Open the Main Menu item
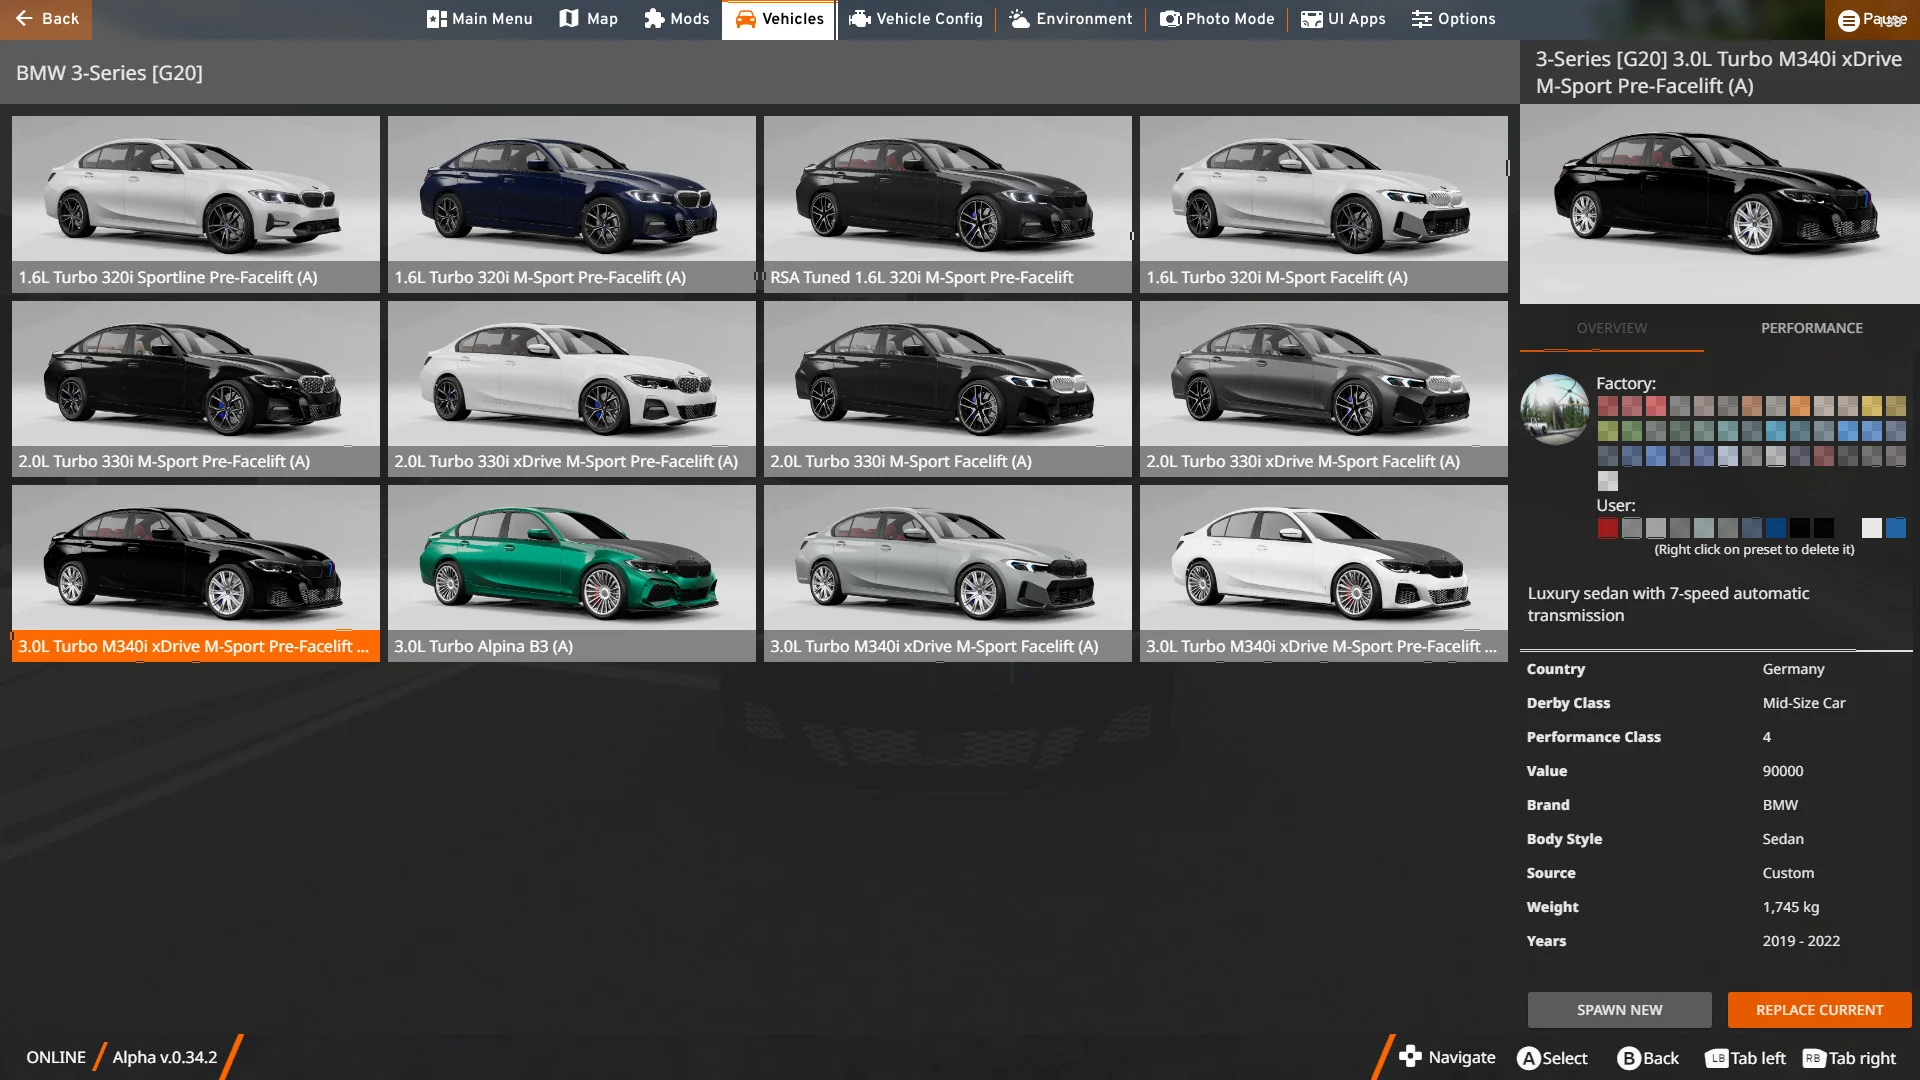This screenshot has width=1920, height=1080. click(479, 19)
